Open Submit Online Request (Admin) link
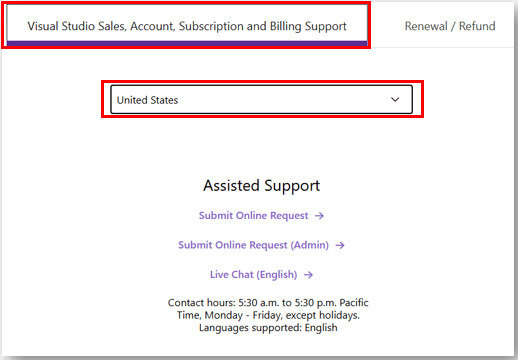Image resolution: width=518 pixels, height=360 pixels. tap(261, 245)
